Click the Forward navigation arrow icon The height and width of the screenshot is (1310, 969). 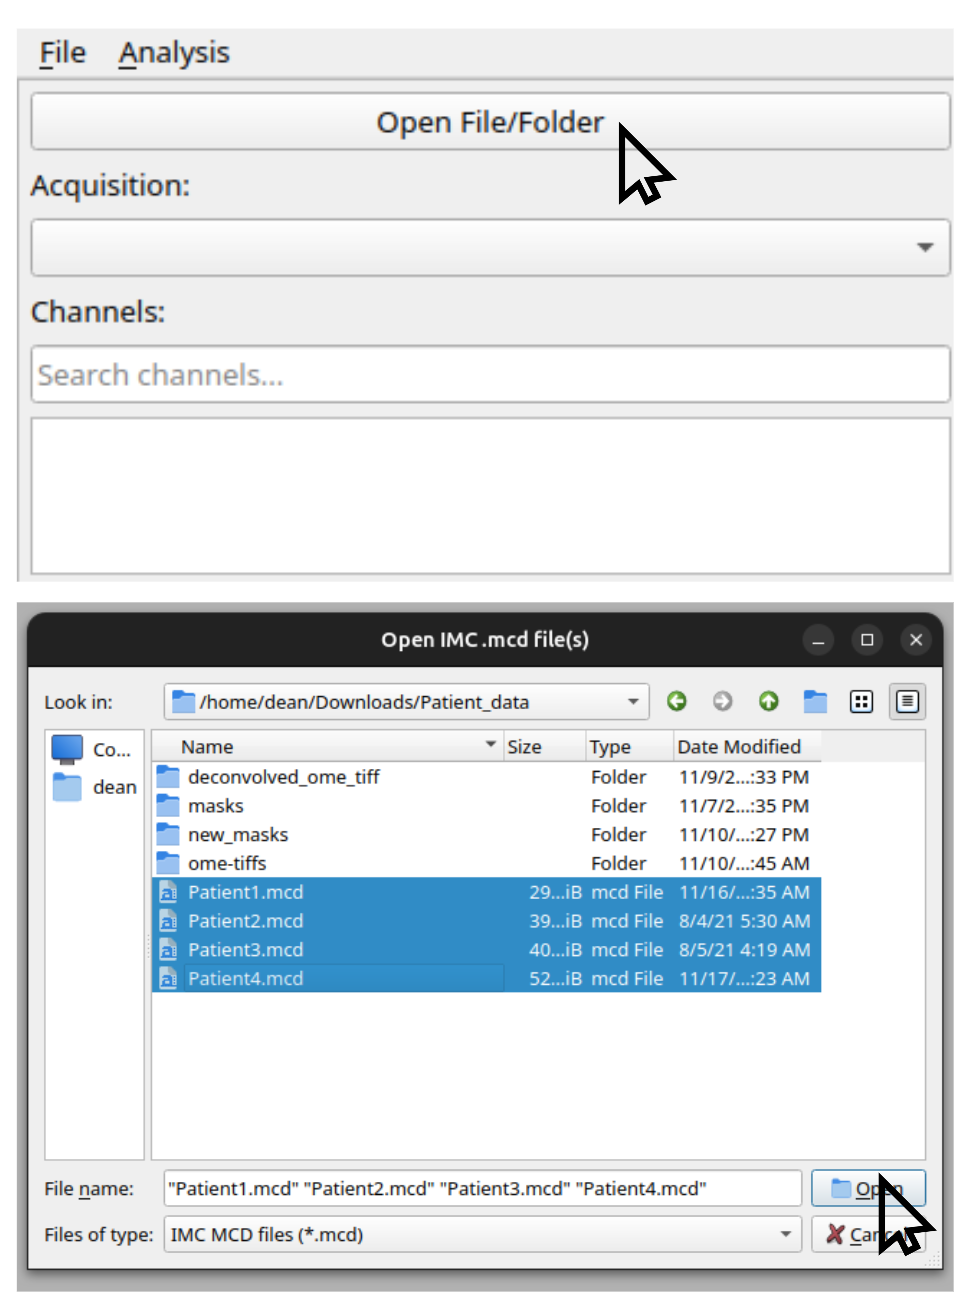722,701
